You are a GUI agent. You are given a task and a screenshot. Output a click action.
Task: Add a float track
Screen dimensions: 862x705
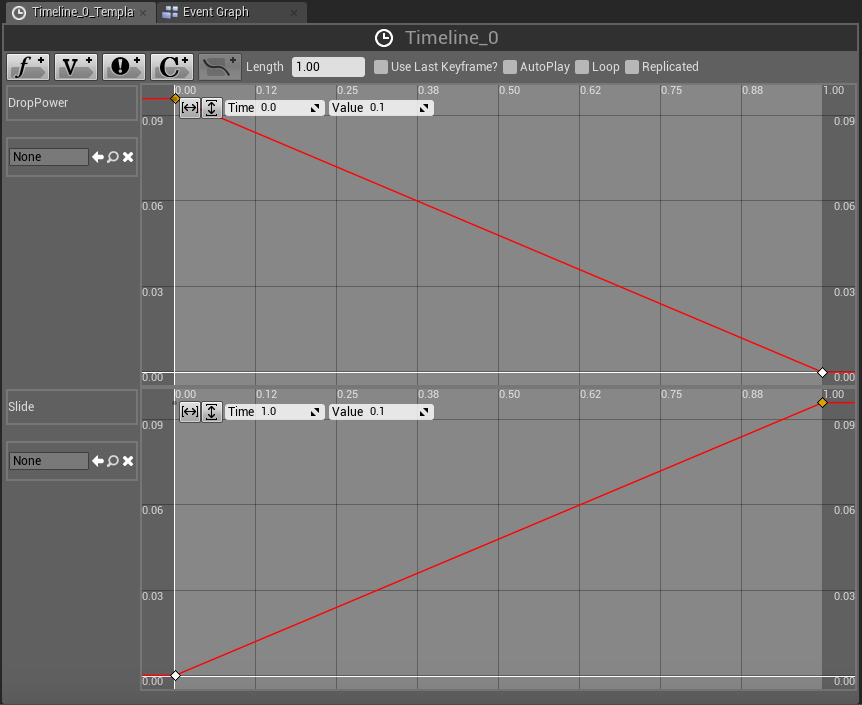pos(28,67)
